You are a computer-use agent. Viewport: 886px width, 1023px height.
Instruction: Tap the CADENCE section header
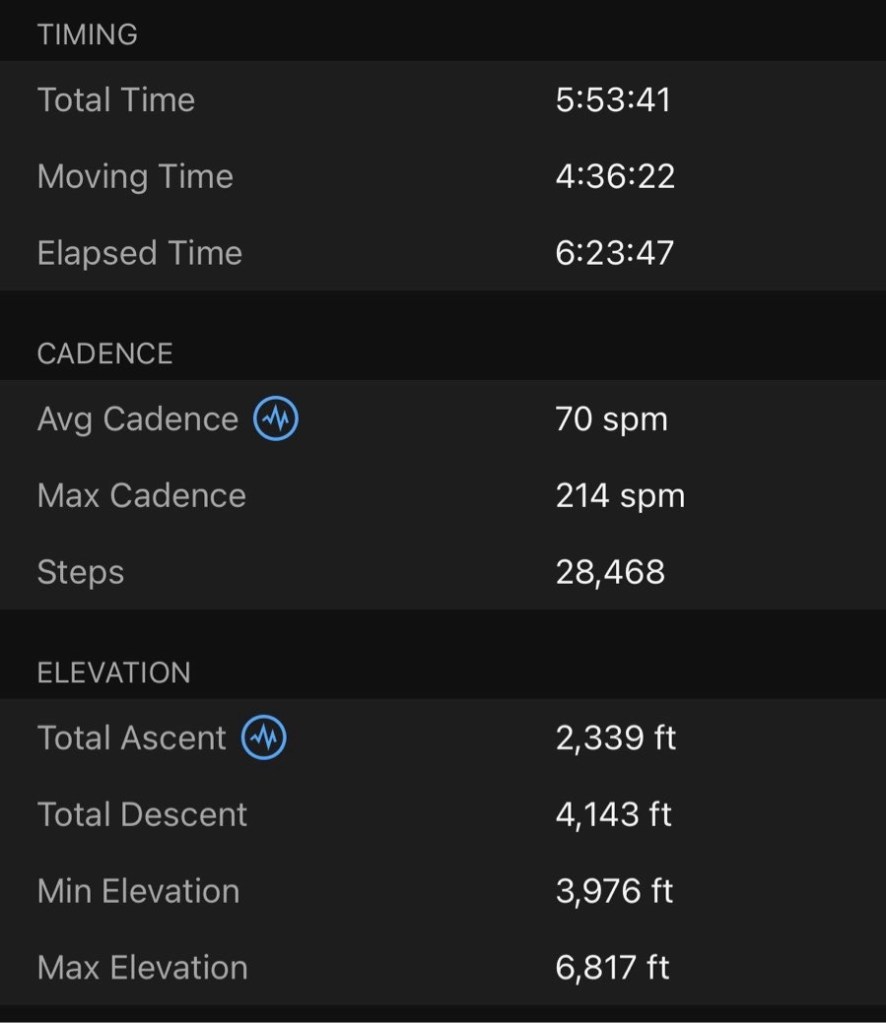point(105,354)
